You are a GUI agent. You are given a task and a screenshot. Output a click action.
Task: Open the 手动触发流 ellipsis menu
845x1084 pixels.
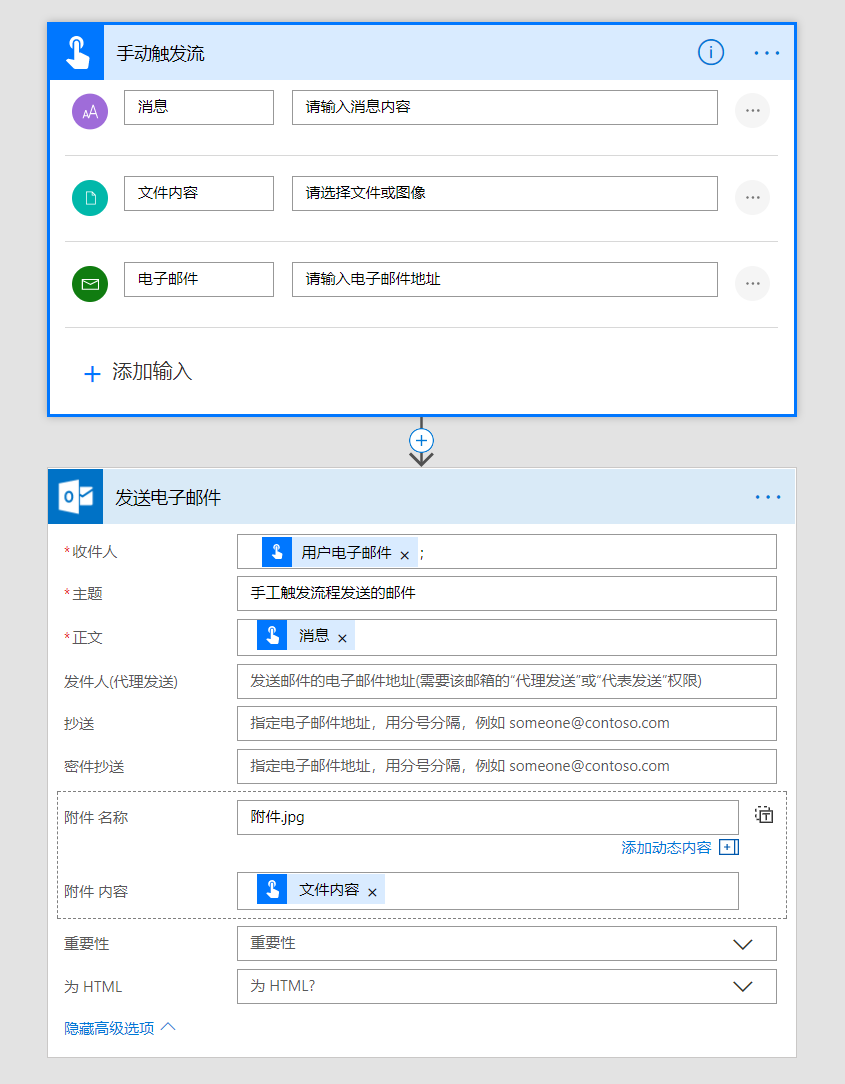[767, 53]
